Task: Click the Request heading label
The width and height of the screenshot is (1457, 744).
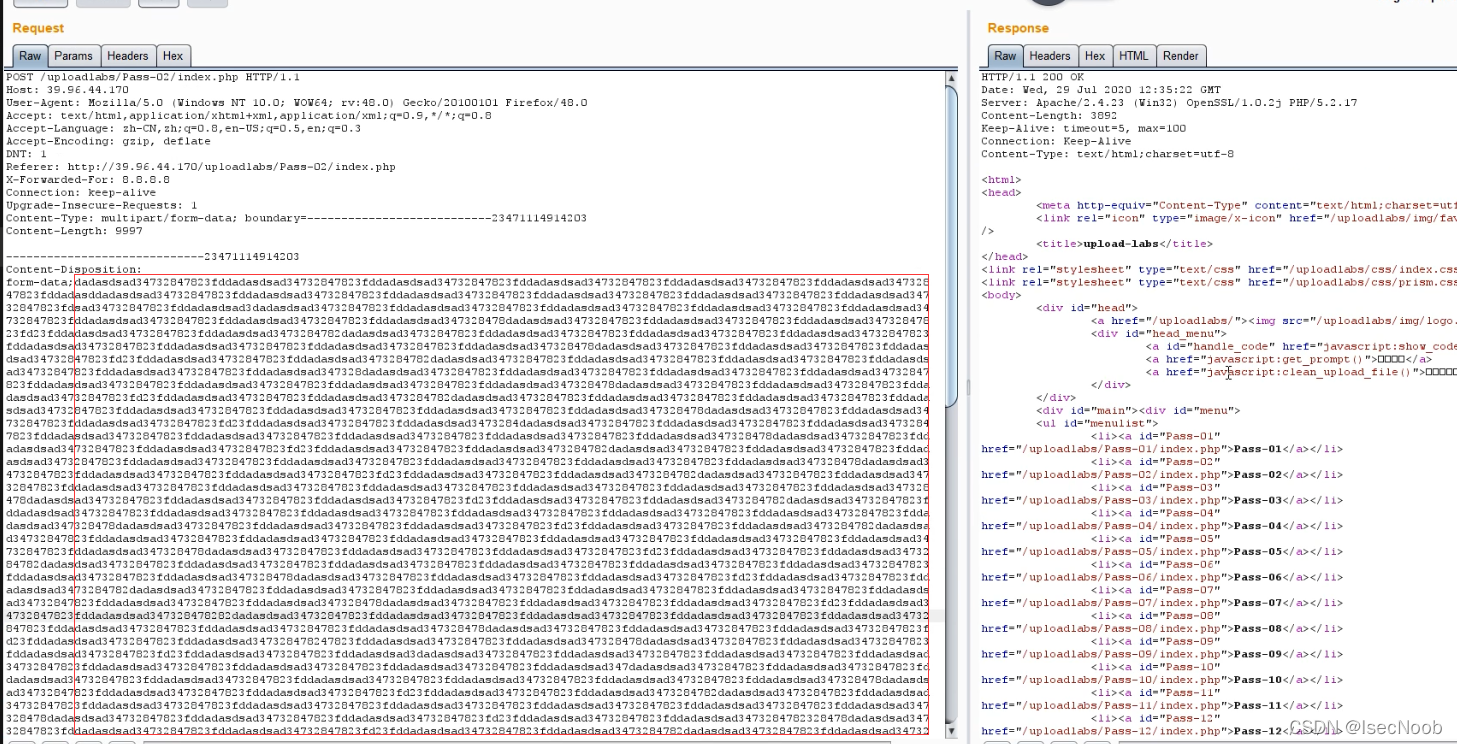Action: (38, 28)
